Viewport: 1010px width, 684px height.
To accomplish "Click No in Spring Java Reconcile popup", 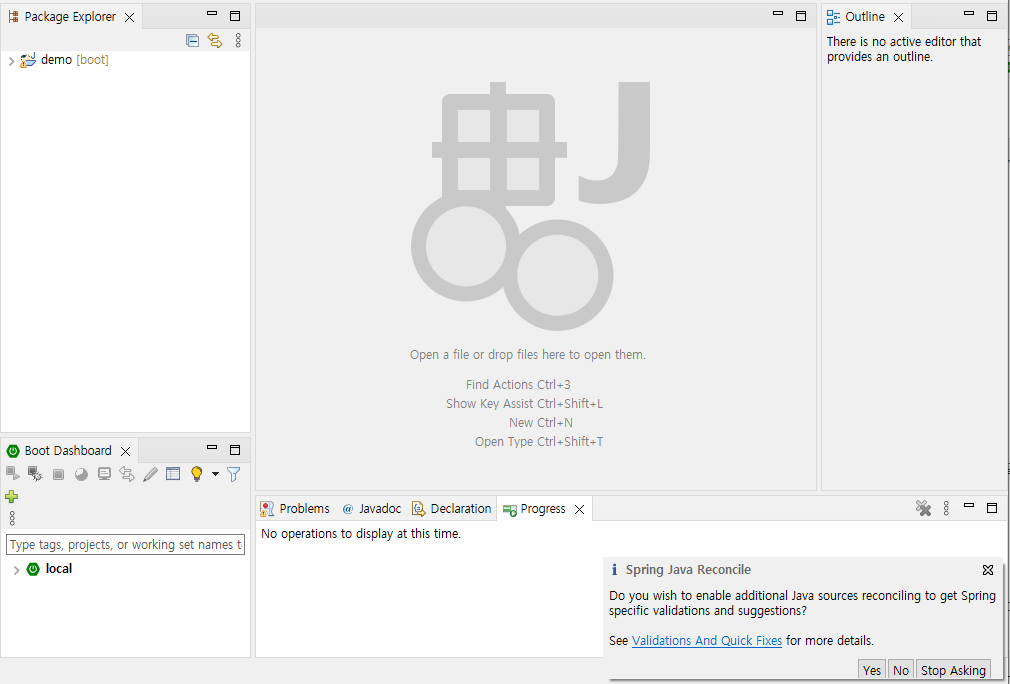I will 901,670.
